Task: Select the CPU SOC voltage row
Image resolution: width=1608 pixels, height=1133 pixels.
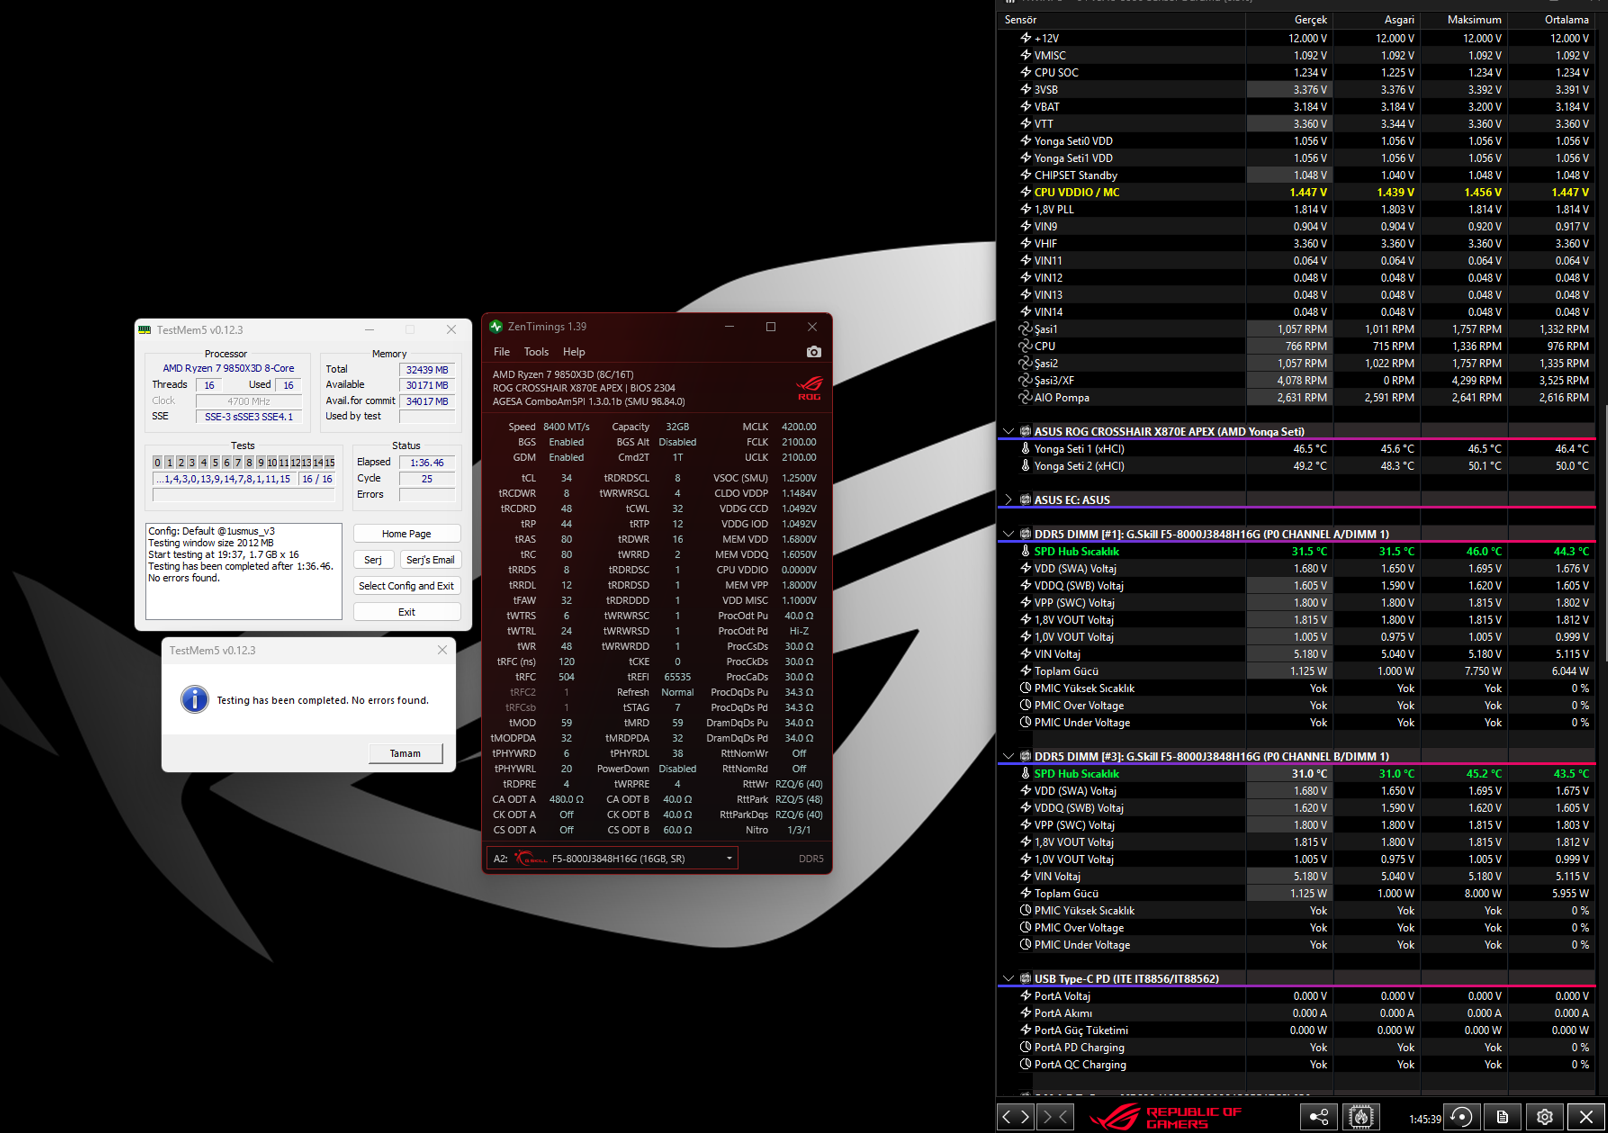Action: click(x=1296, y=73)
